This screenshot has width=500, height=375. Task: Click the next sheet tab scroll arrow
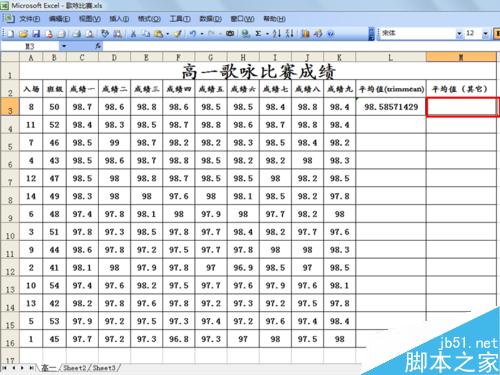click(x=22, y=368)
